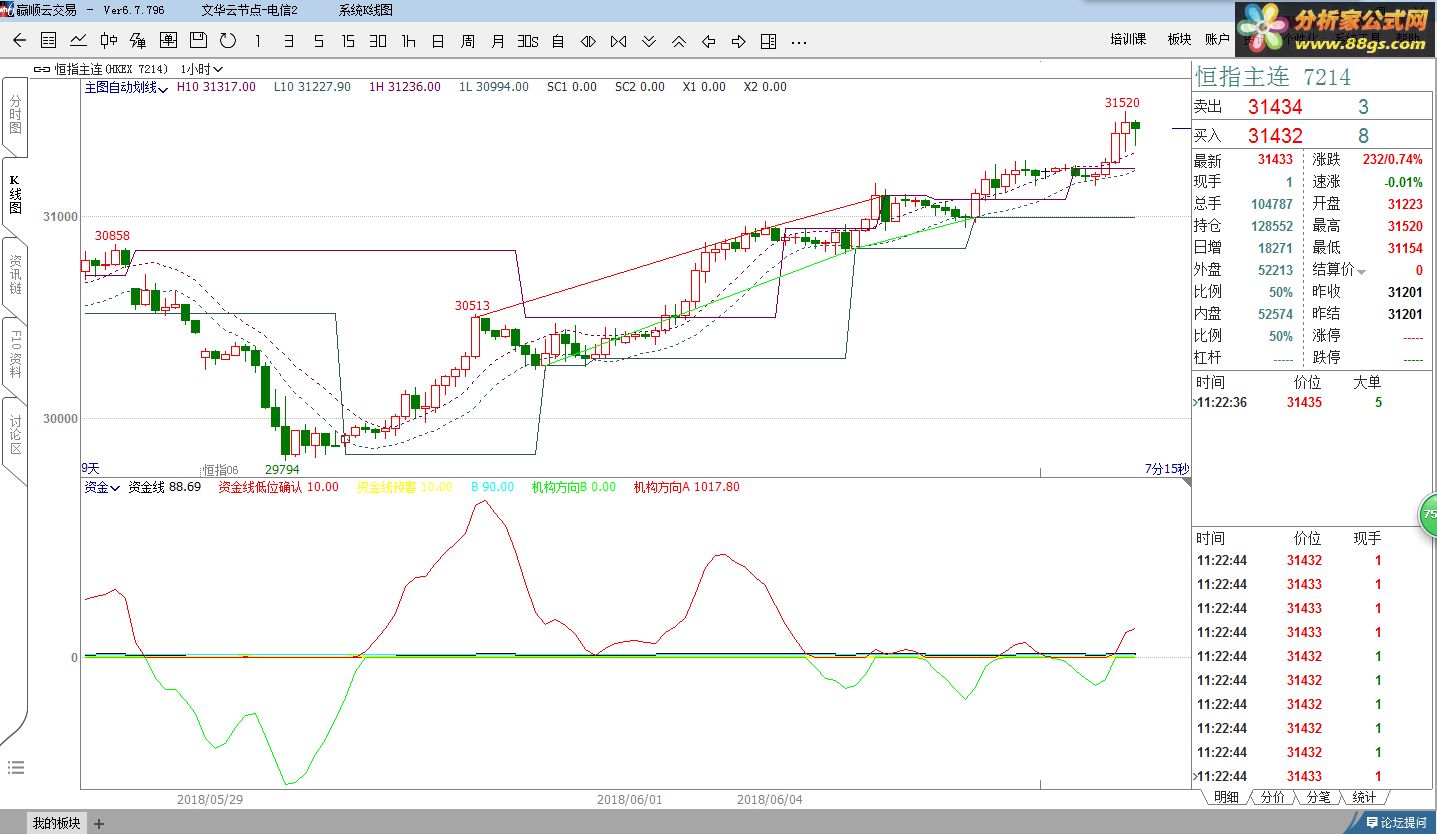Select the 日 daily period button
The height and width of the screenshot is (834, 1437).
[438, 41]
